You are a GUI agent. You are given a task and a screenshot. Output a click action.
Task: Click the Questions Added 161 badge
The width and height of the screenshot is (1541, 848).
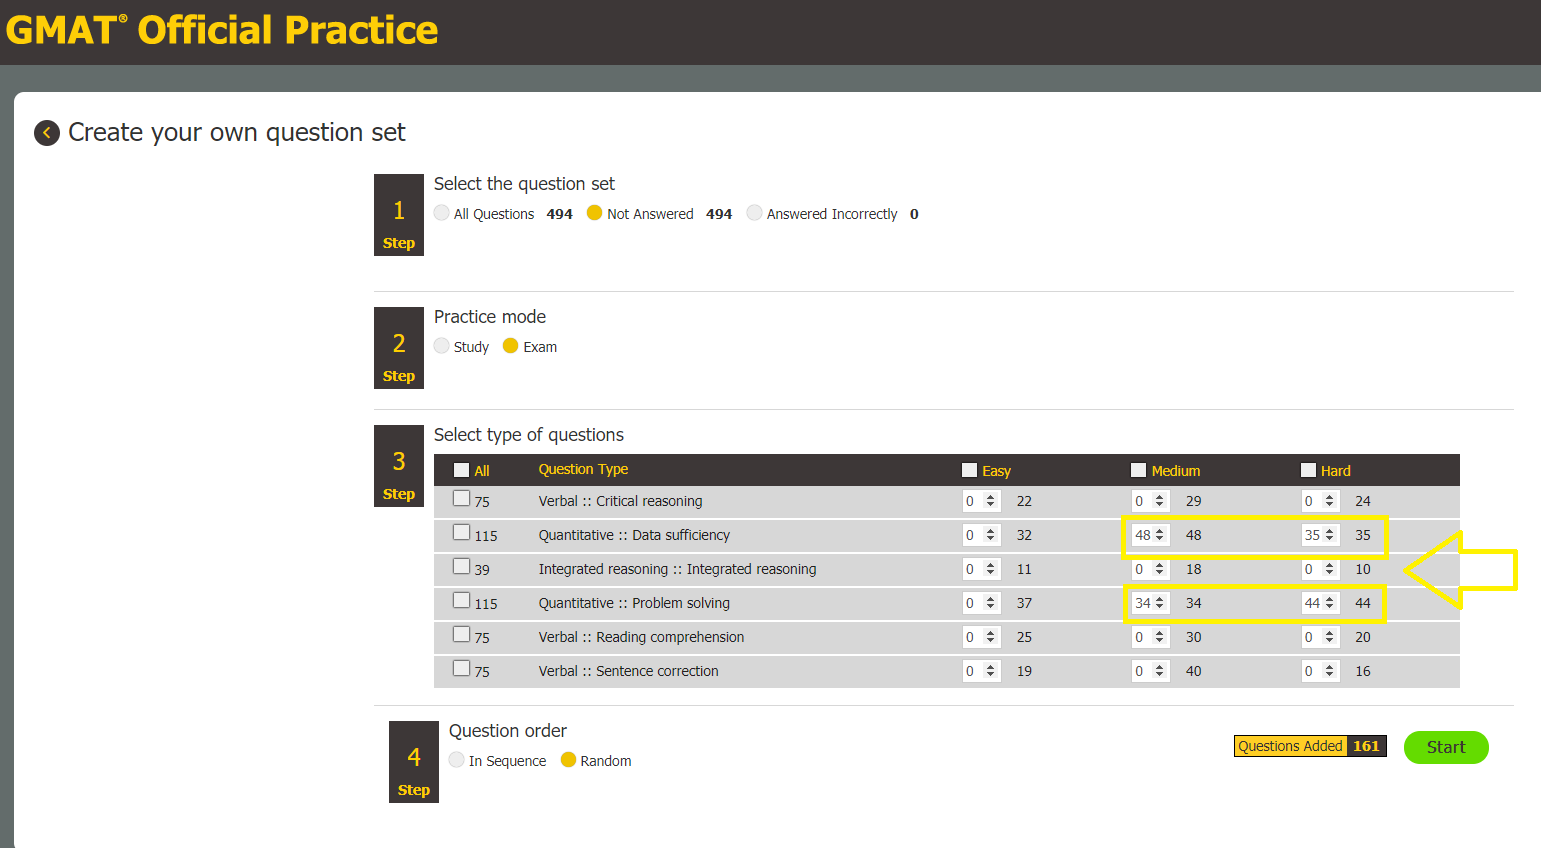coord(1310,746)
